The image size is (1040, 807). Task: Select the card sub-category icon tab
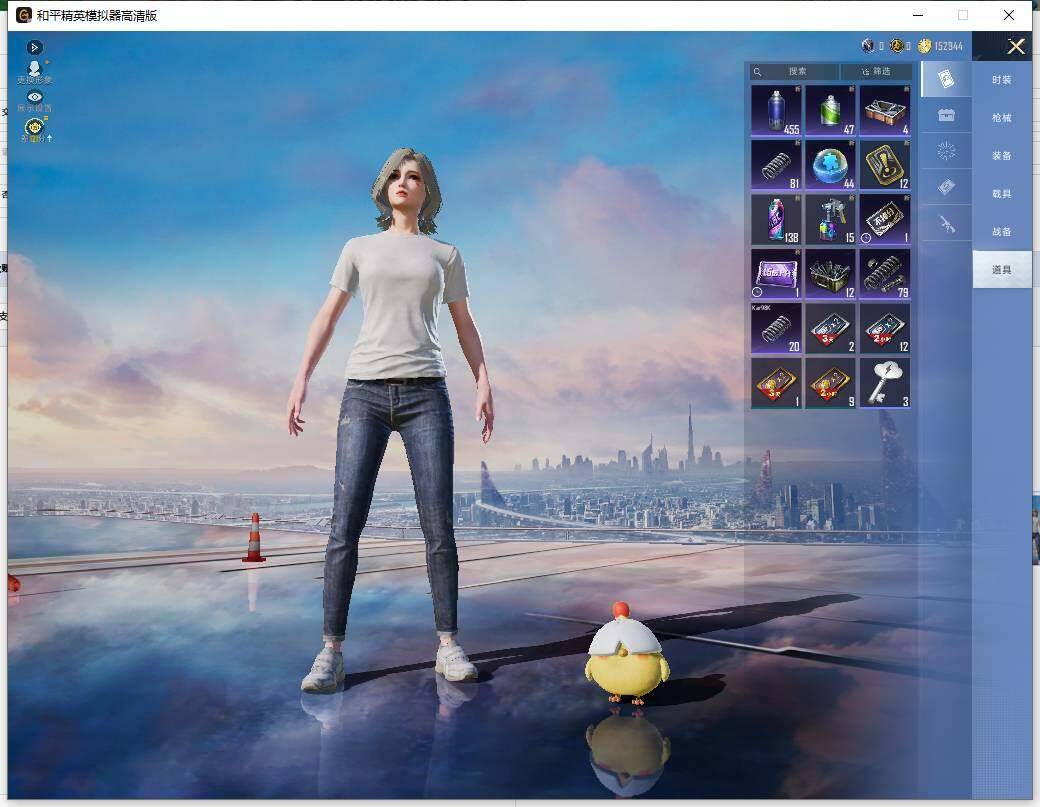(x=946, y=79)
